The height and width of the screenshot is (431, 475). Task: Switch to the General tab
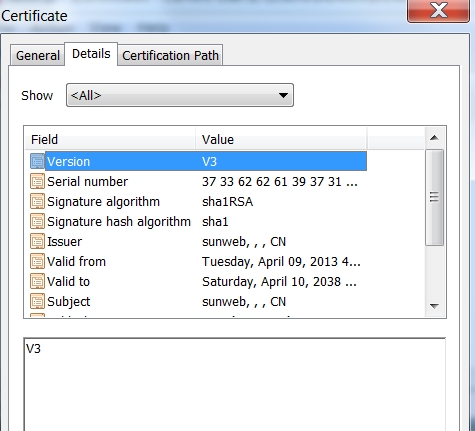click(x=37, y=55)
